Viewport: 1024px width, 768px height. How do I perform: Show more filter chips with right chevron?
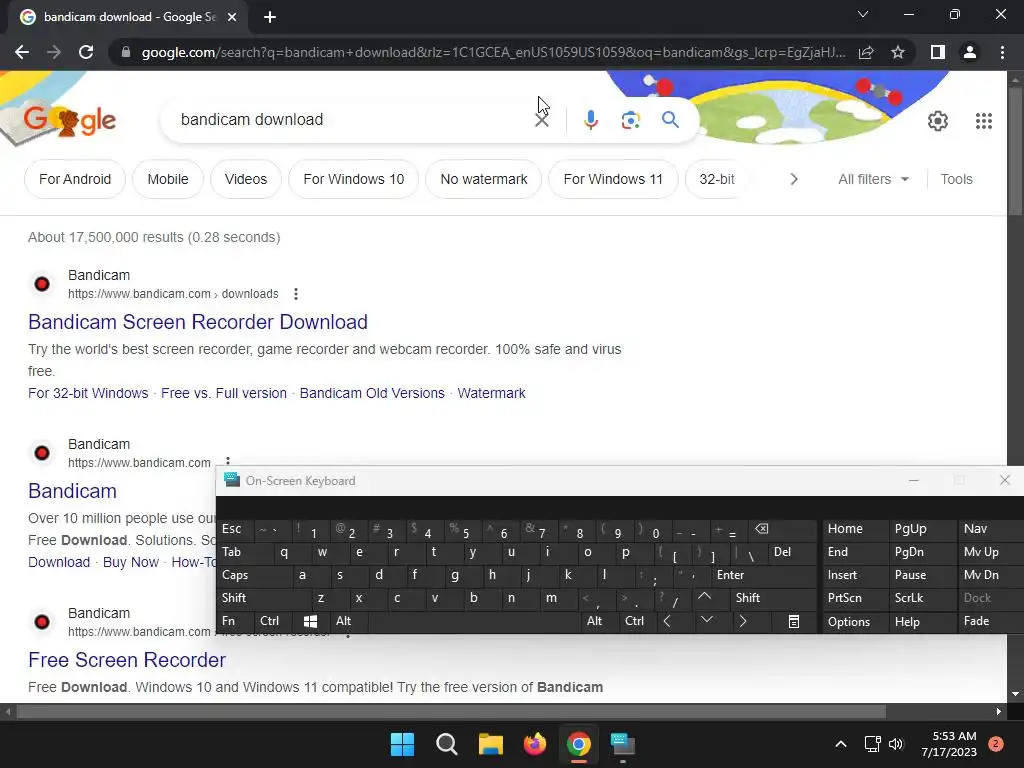793,179
